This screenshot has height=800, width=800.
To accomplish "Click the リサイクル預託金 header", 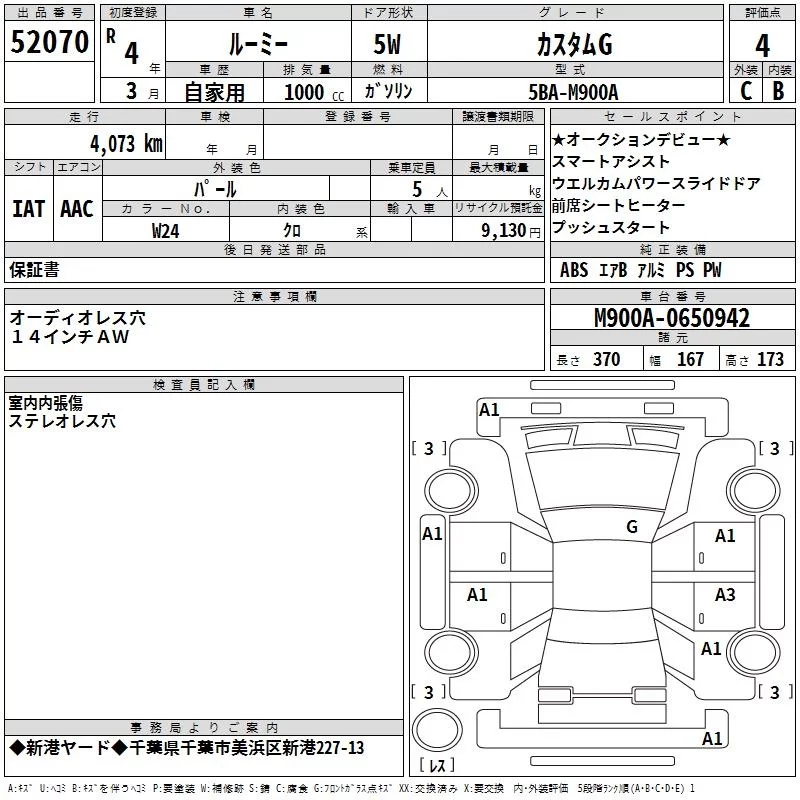I will click(498, 208).
